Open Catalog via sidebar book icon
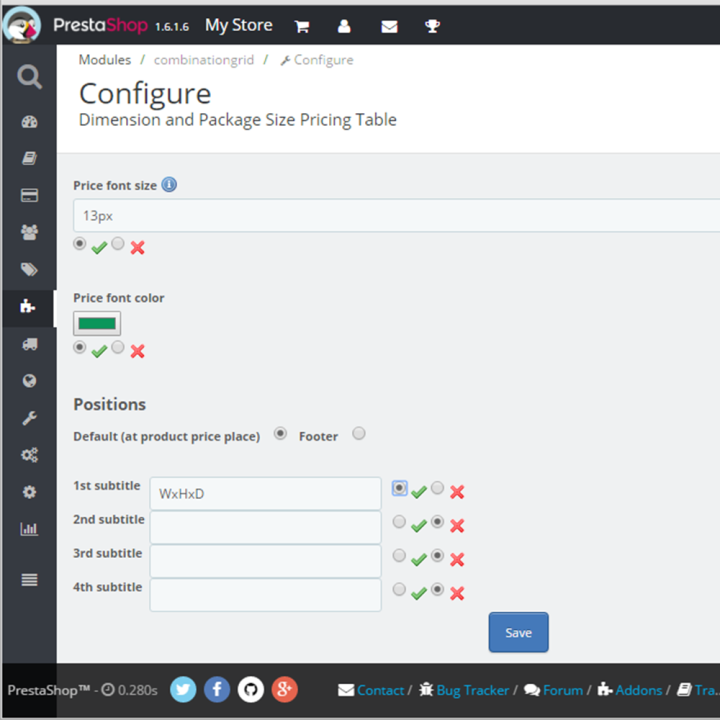This screenshot has height=720, width=720. (29, 158)
